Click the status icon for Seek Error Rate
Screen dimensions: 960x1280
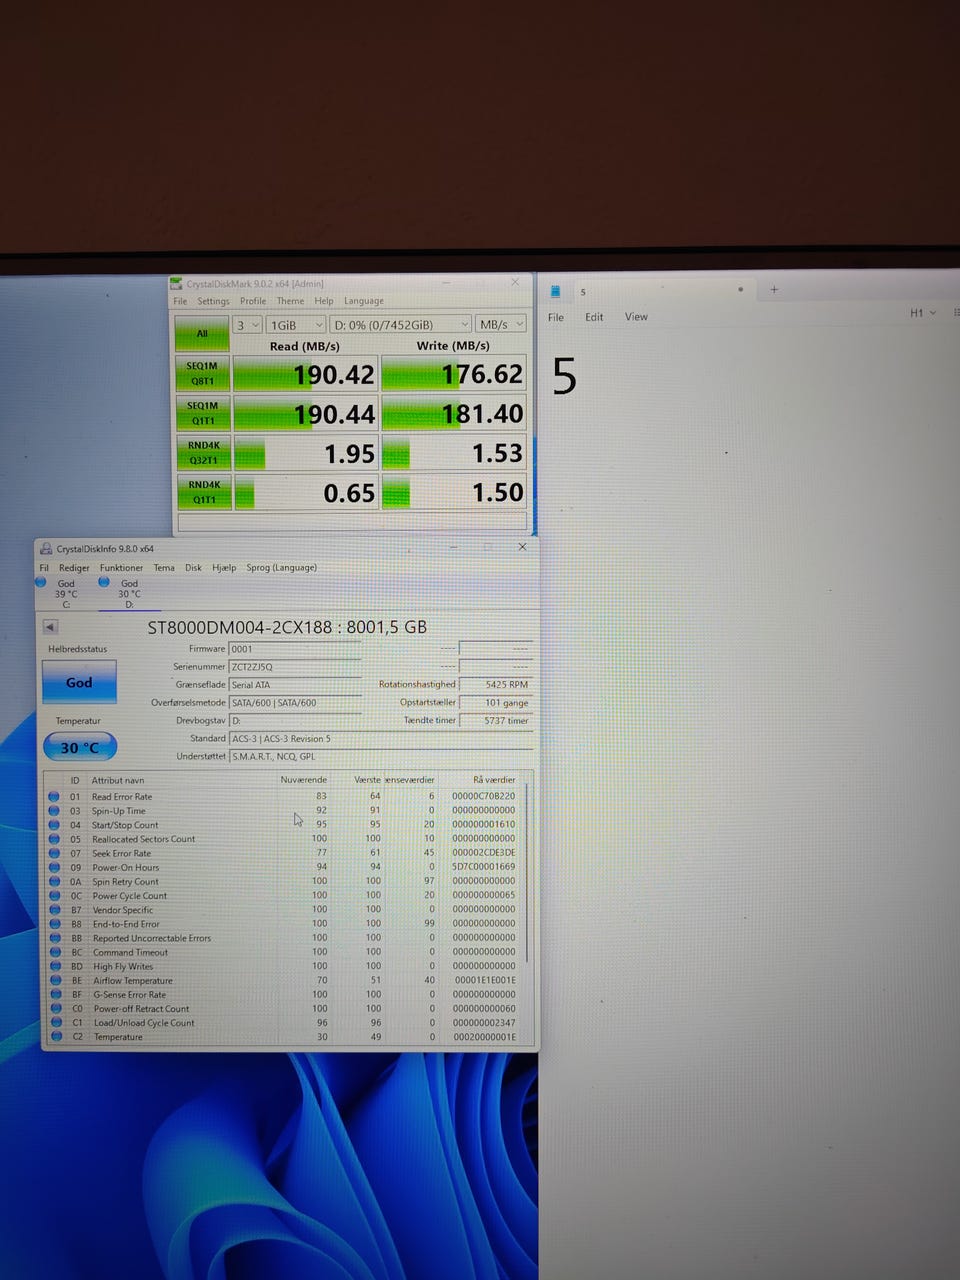(x=54, y=853)
